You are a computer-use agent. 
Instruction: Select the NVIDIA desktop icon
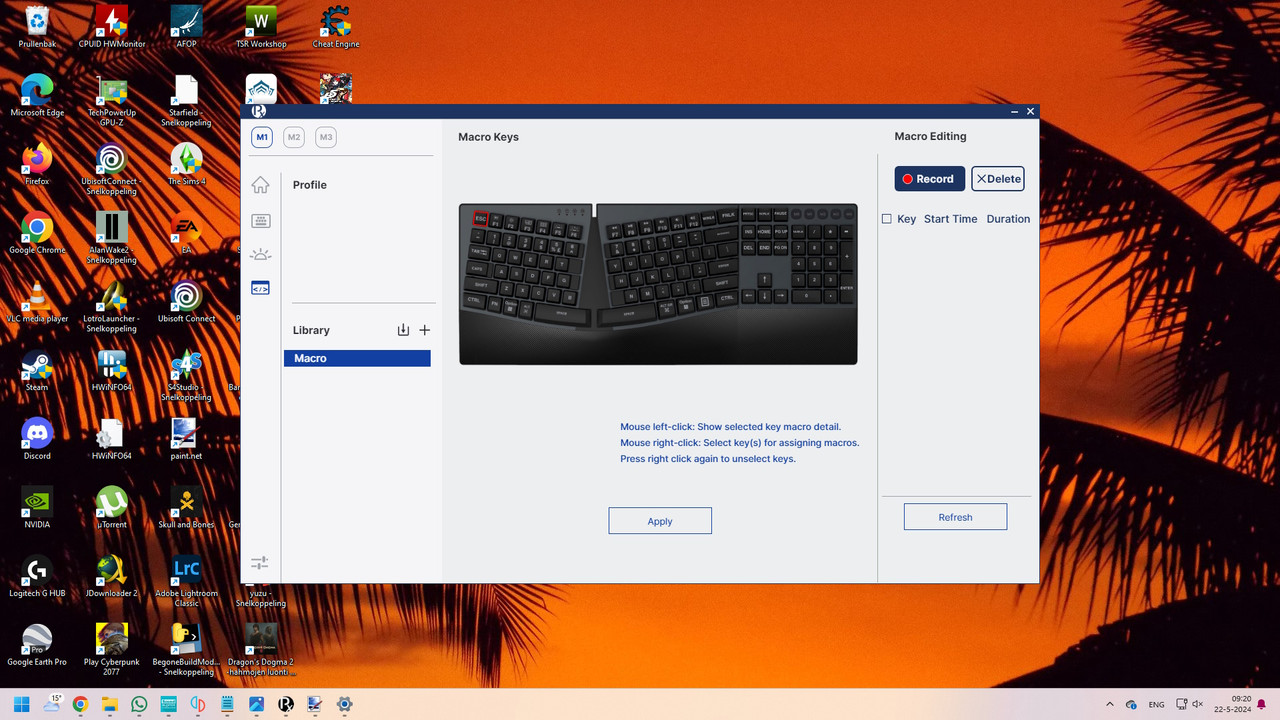(x=37, y=508)
